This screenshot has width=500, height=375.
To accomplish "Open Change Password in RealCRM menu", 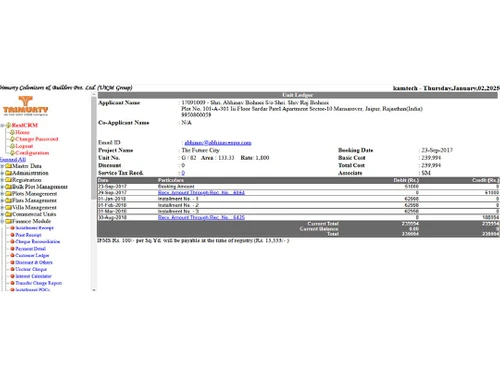I will pyautogui.click(x=37, y=139).
